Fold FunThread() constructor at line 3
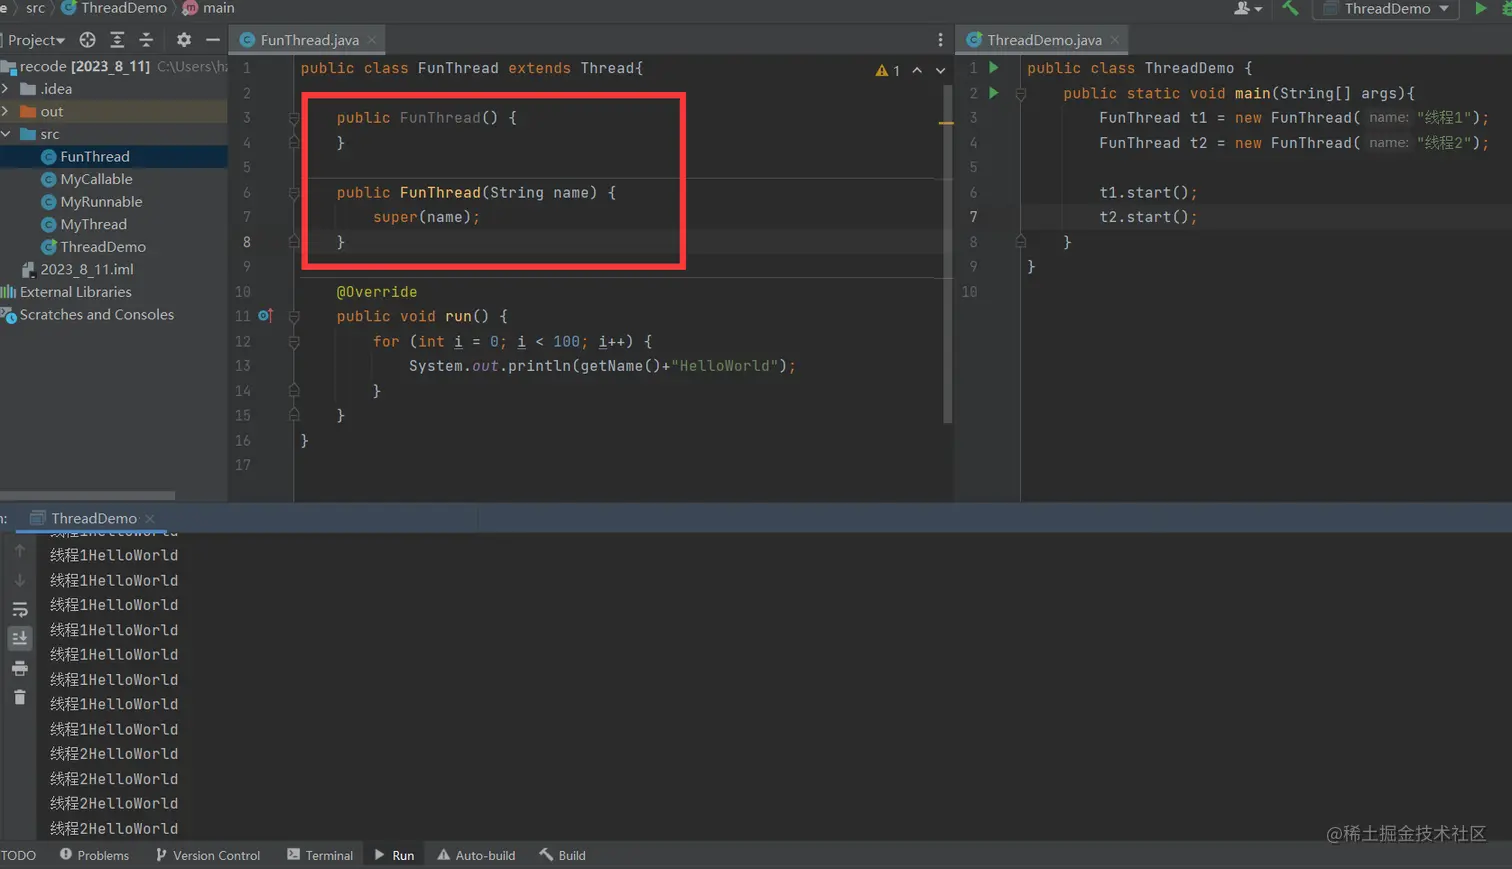The width and height of the screenshot is (1512, 869). click(294, 118)
